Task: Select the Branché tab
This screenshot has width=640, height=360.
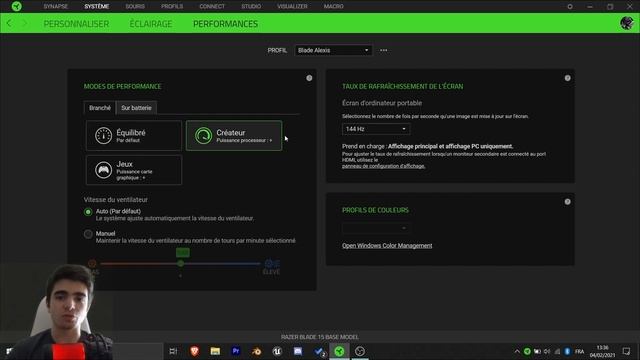Action: (x=100, y=108)
